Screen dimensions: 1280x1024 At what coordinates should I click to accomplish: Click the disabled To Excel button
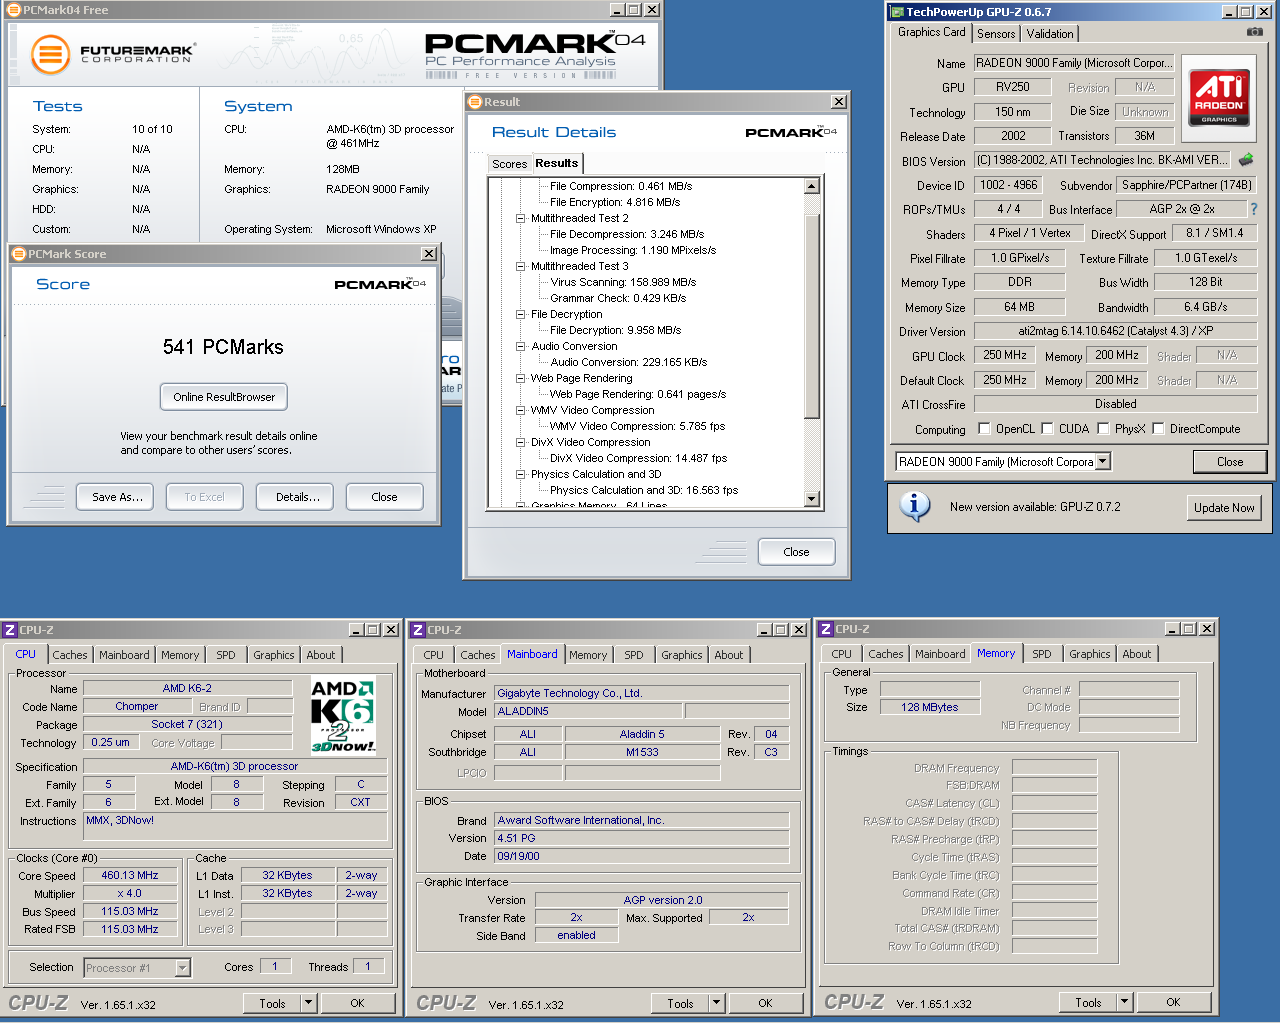click(204, 497)
